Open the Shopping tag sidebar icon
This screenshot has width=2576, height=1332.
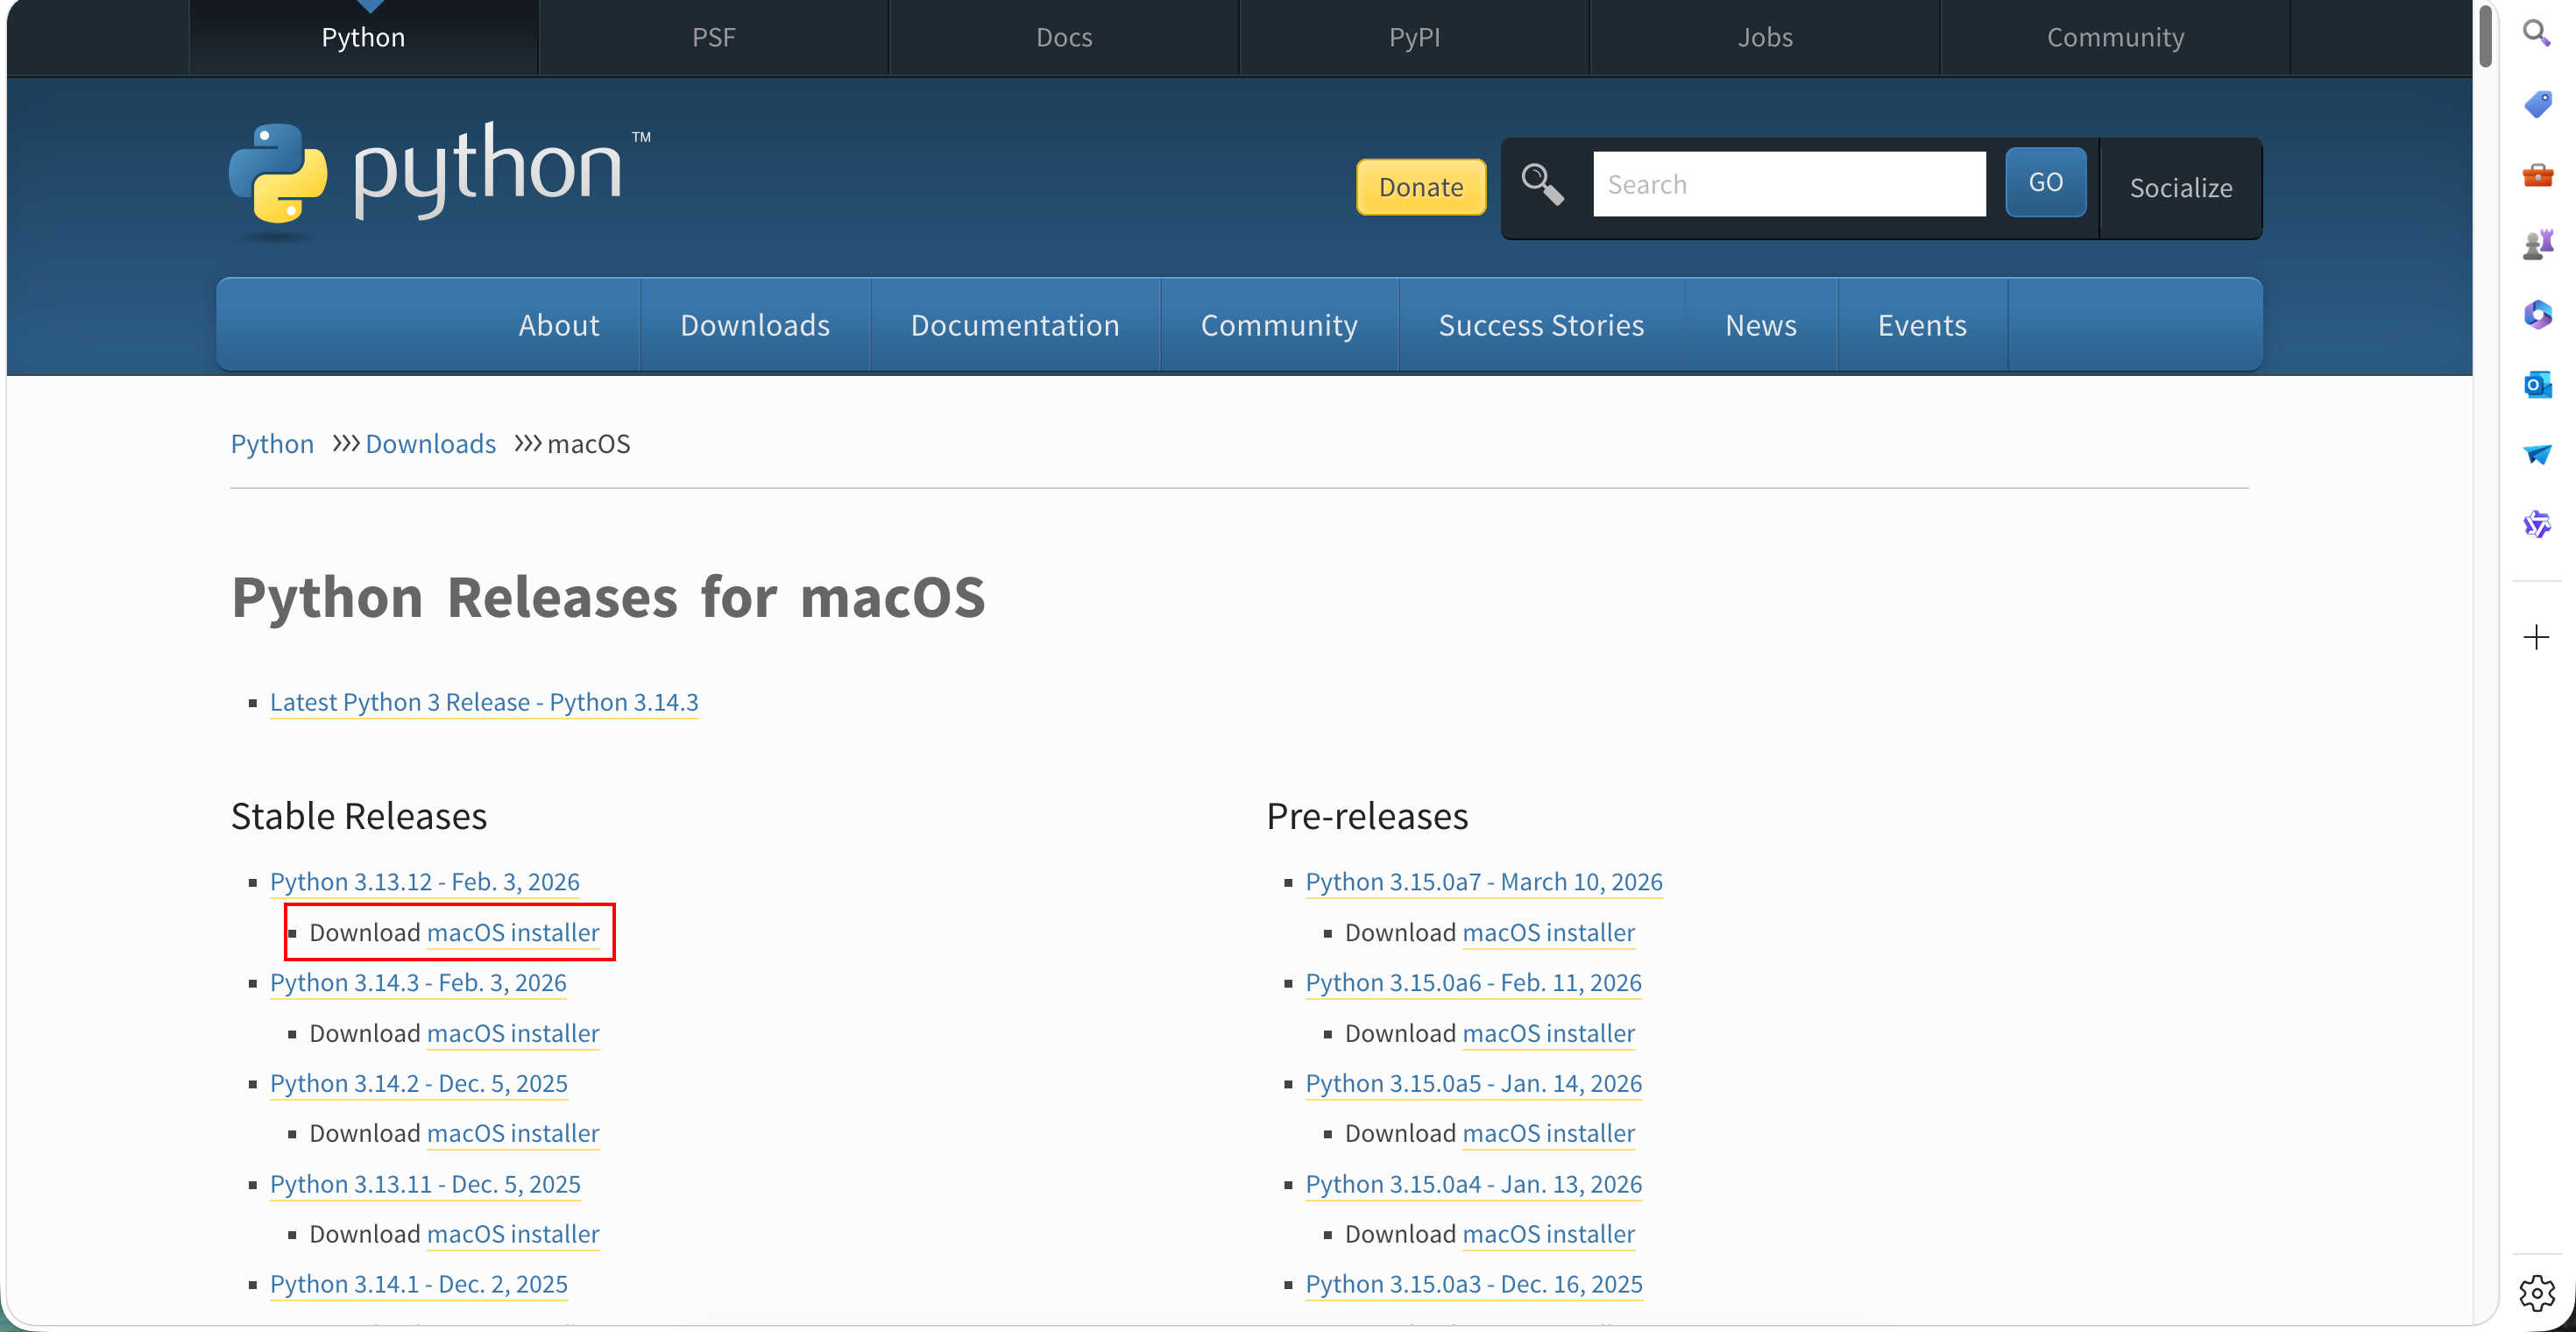[x=2537, y=104]
